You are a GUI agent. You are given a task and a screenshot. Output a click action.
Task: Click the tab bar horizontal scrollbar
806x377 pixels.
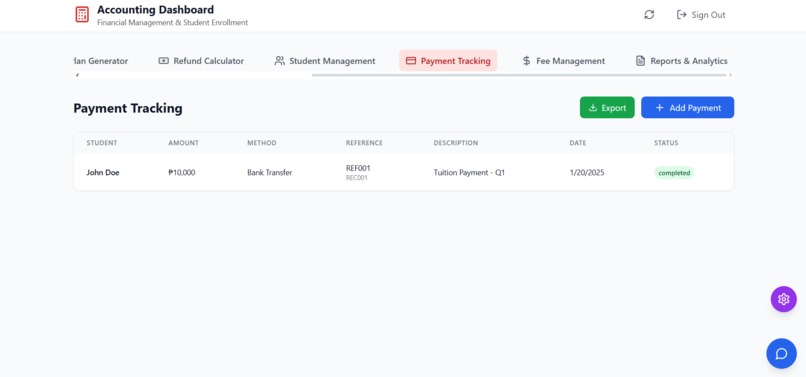(519, 75)
